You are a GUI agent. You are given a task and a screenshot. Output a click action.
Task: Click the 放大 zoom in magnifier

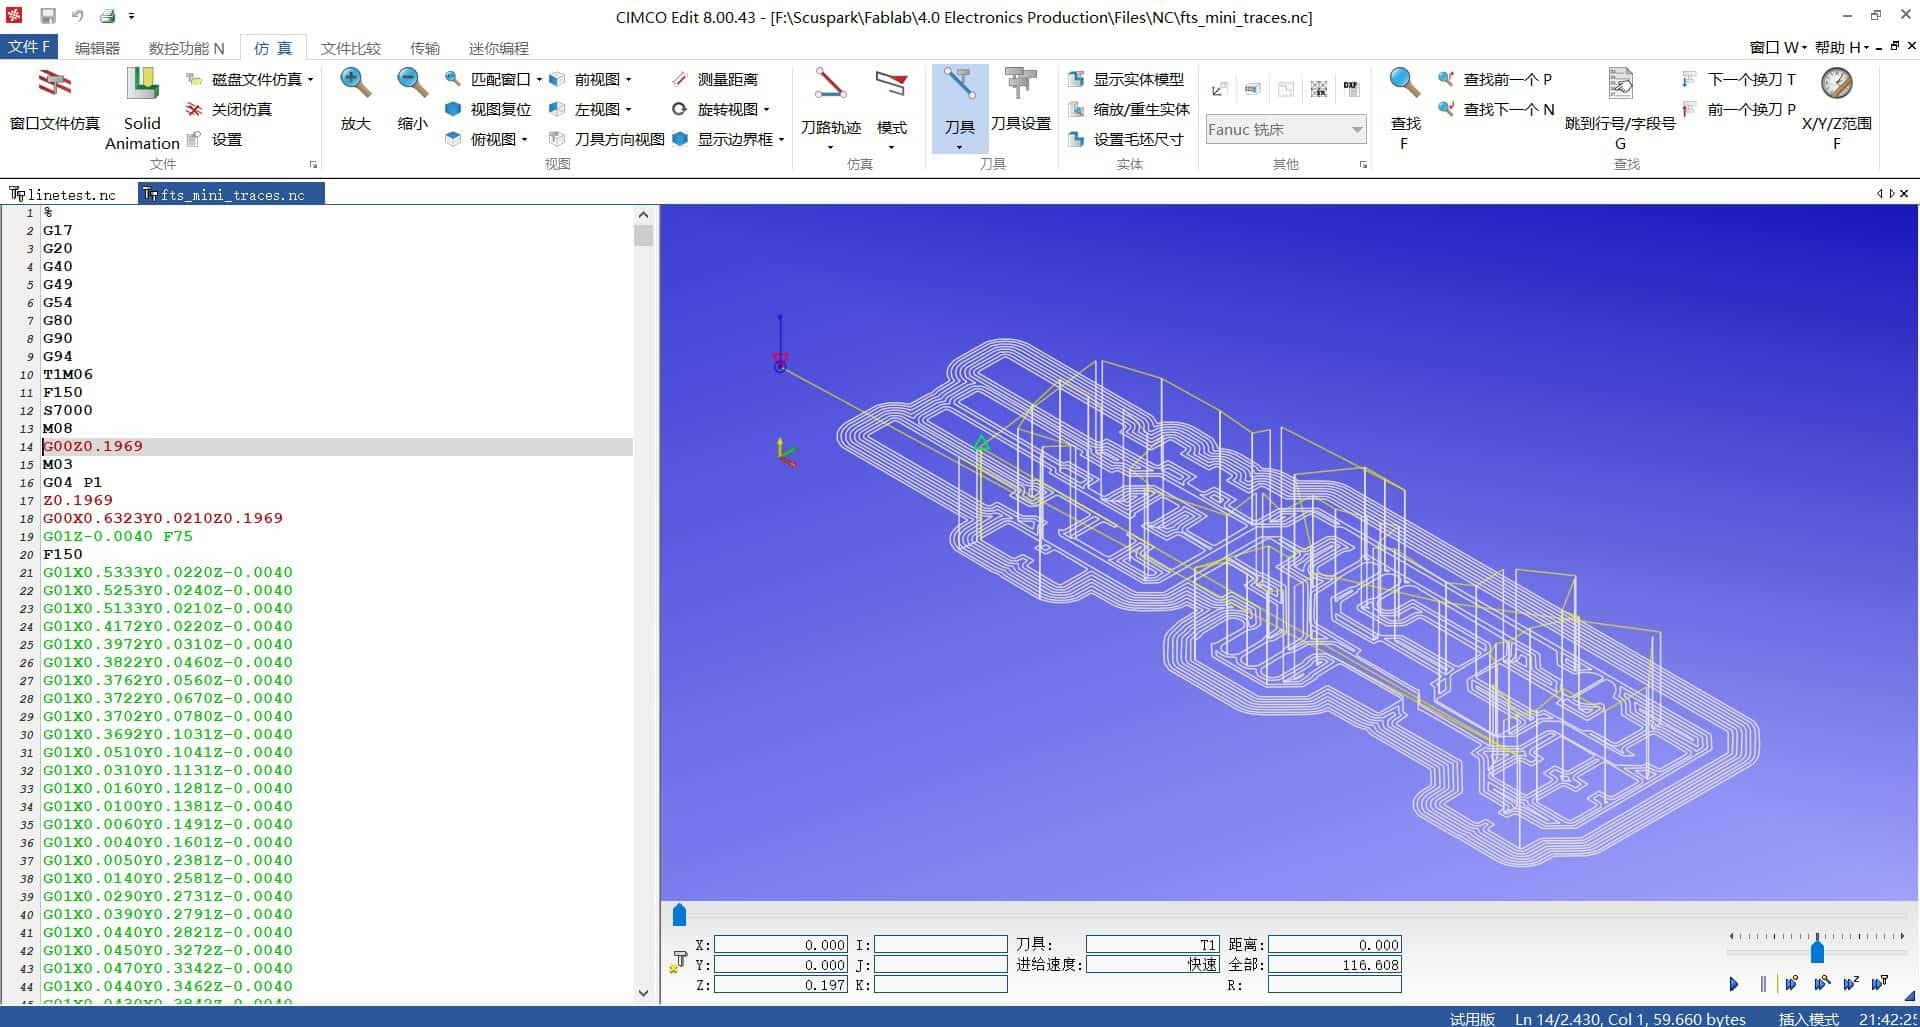pyautogui.click(x=355, y=100)
